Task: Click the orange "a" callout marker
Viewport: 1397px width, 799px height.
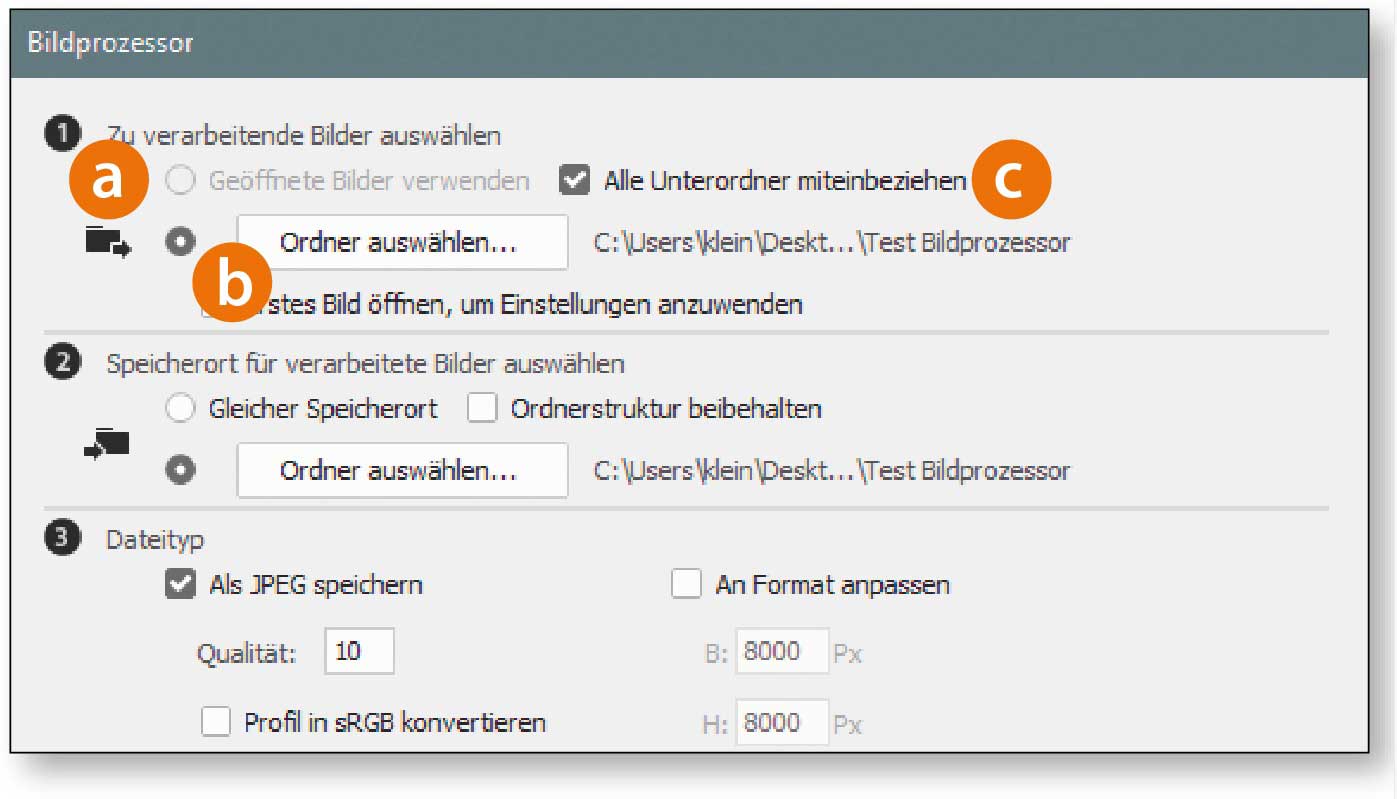Action: 108,181
